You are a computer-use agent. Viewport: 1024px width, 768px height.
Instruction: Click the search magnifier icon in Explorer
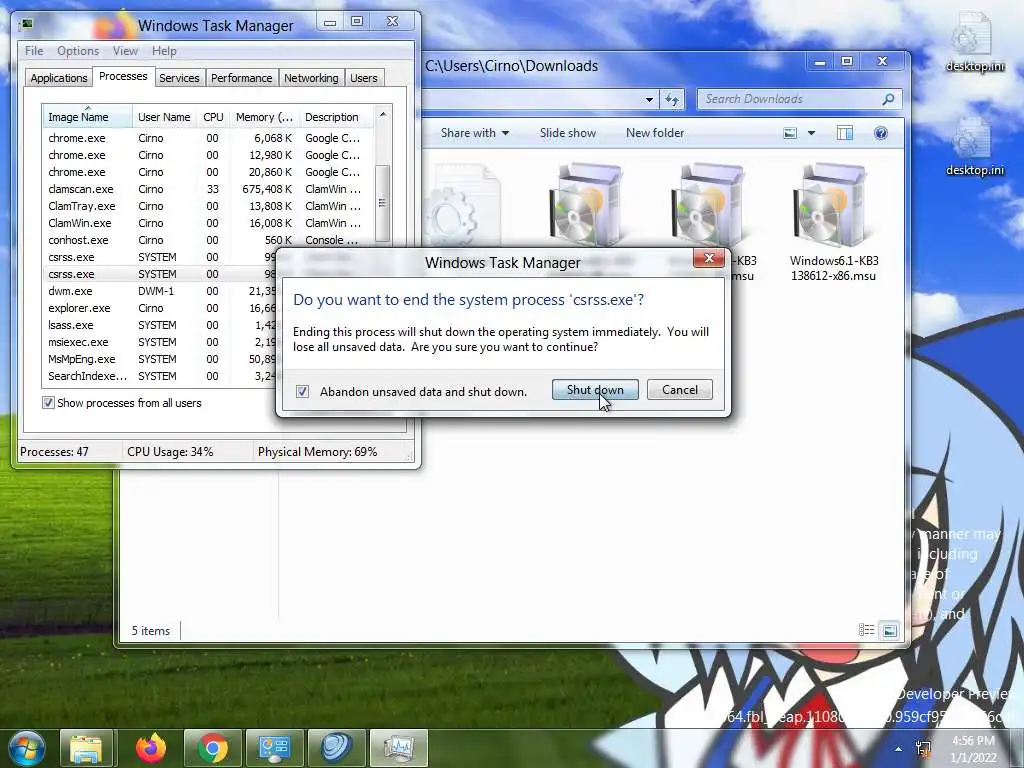[x=888, y=99]
